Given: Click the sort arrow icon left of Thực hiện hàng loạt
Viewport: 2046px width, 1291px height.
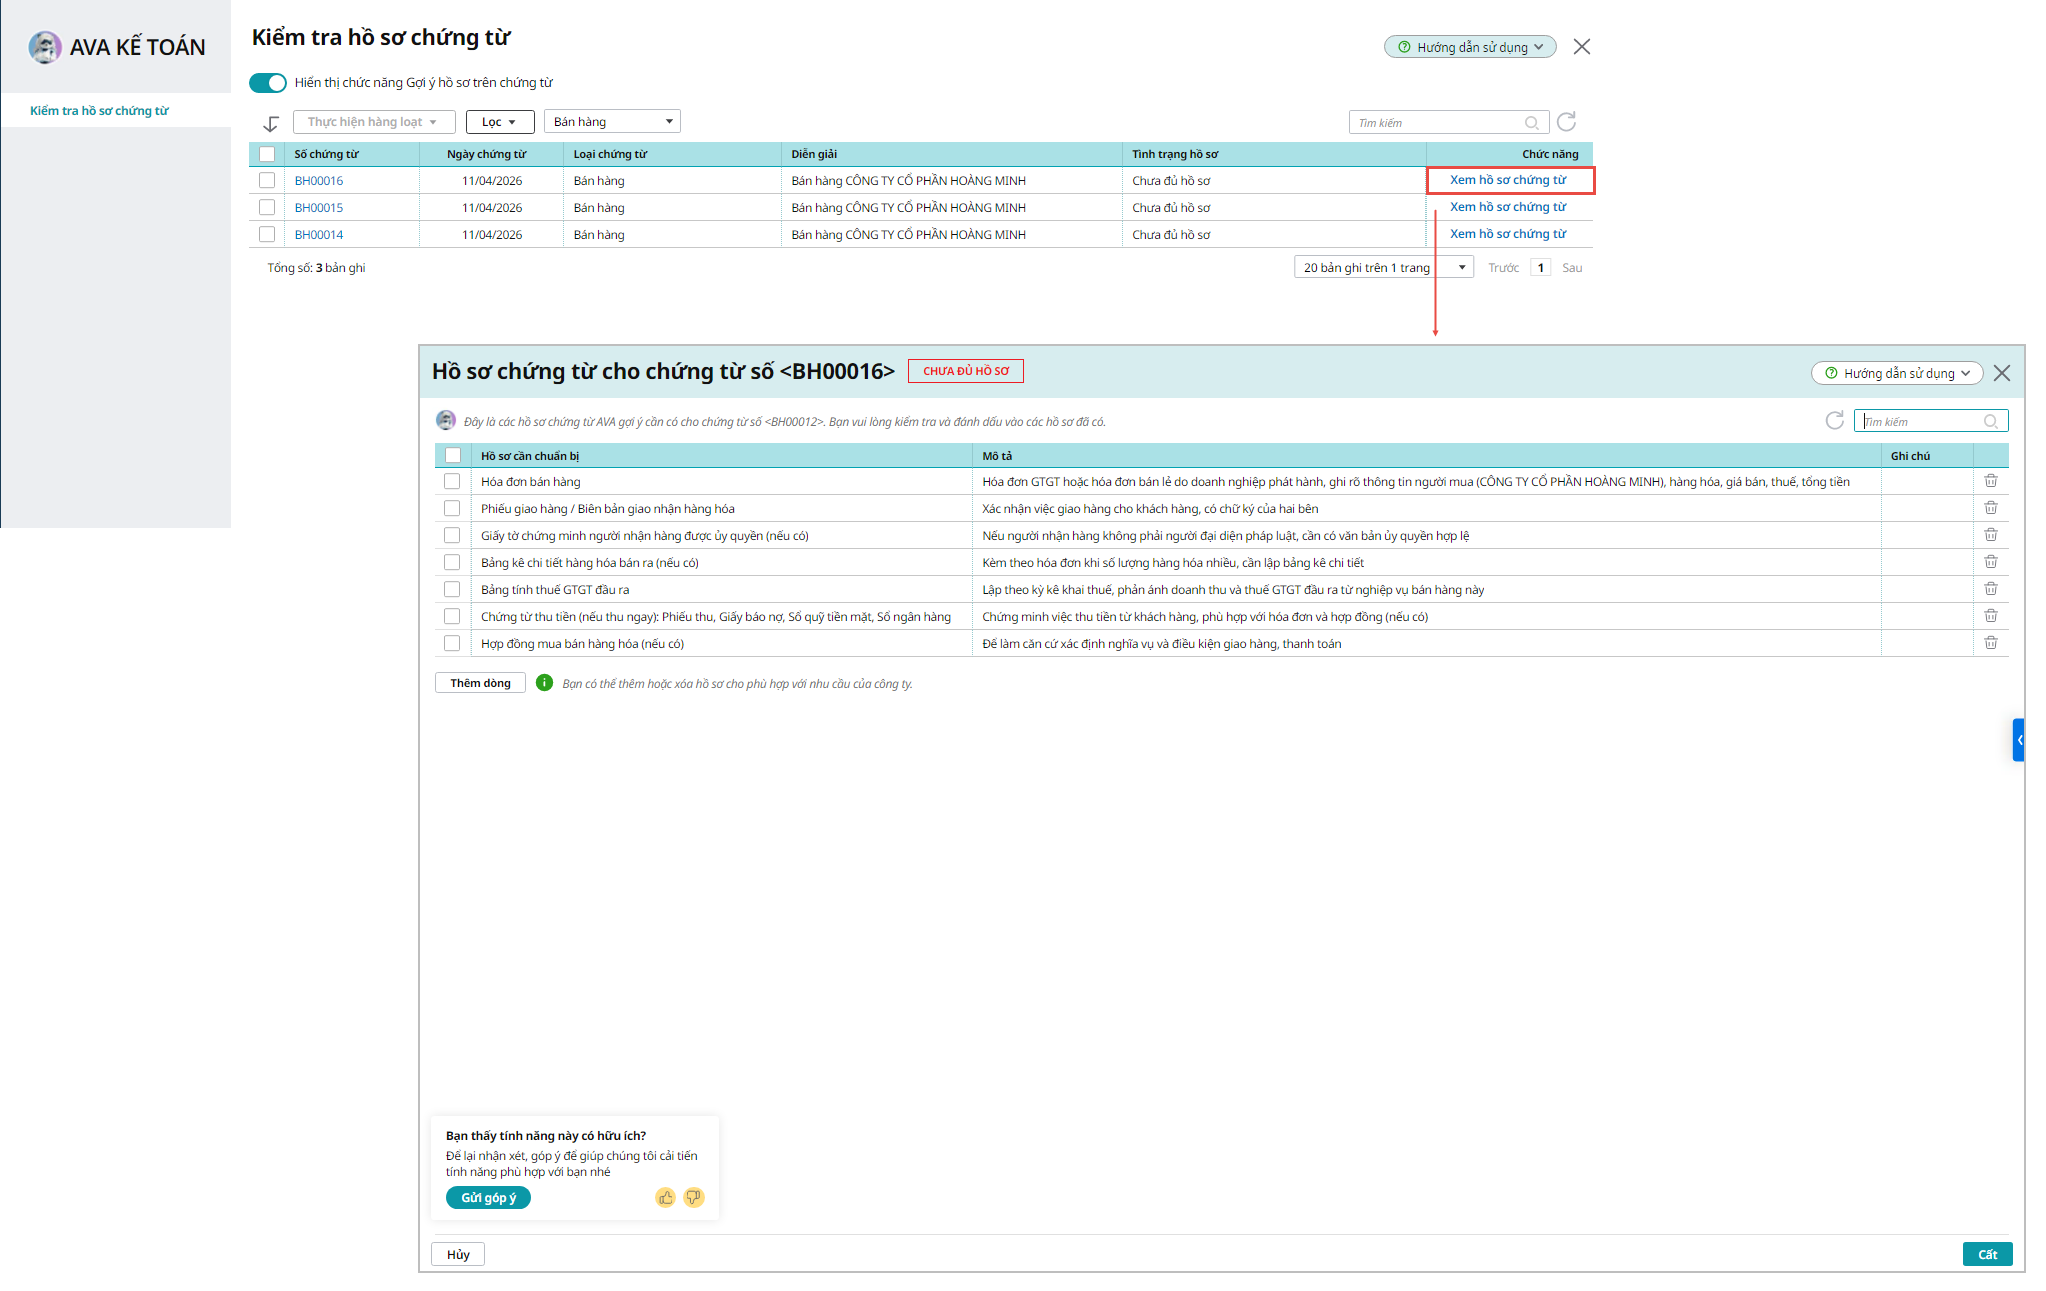Looking at the screenshot, I should click(271, 124).
